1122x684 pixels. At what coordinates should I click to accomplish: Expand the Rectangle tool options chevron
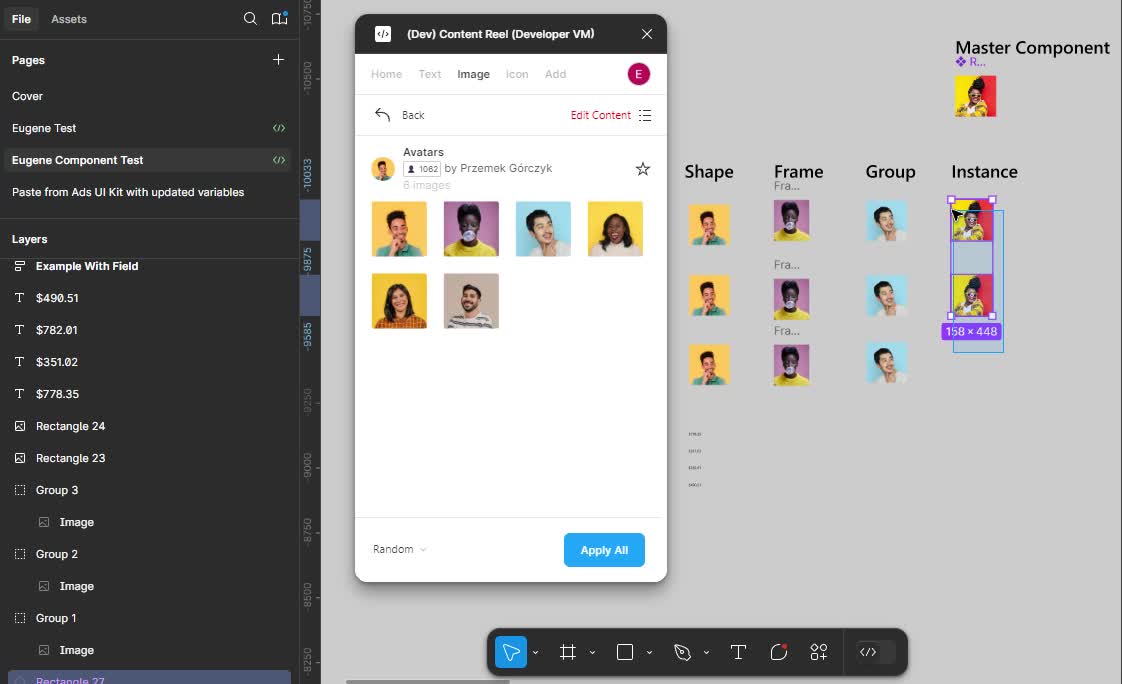point(649,652)
